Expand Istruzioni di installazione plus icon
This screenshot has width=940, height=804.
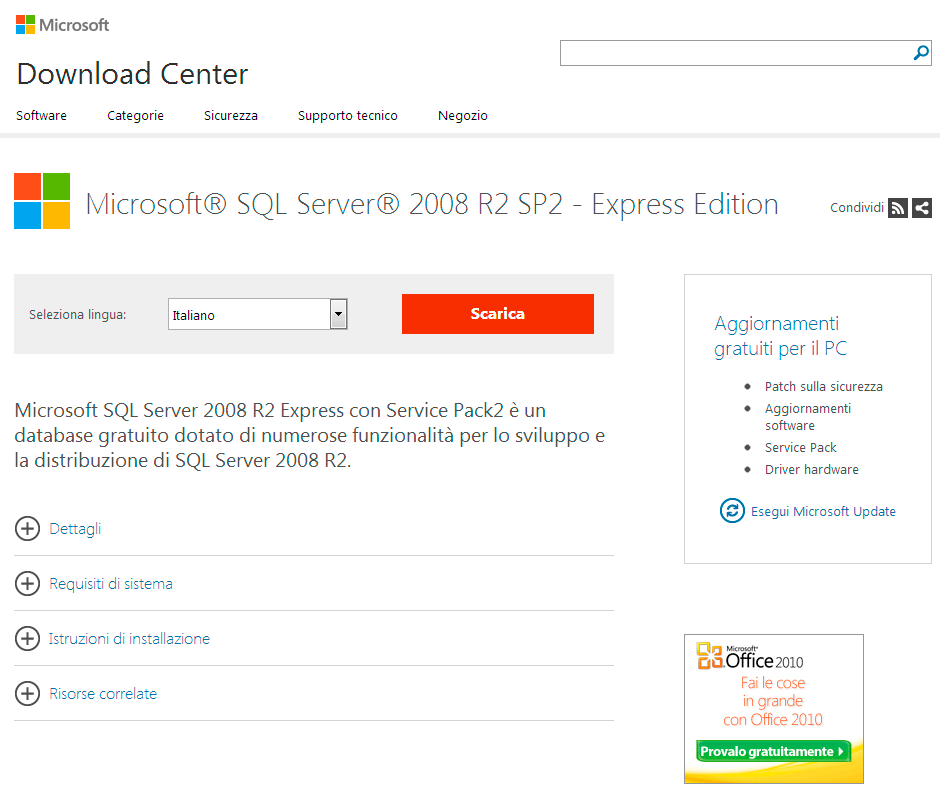click(27, 639)
